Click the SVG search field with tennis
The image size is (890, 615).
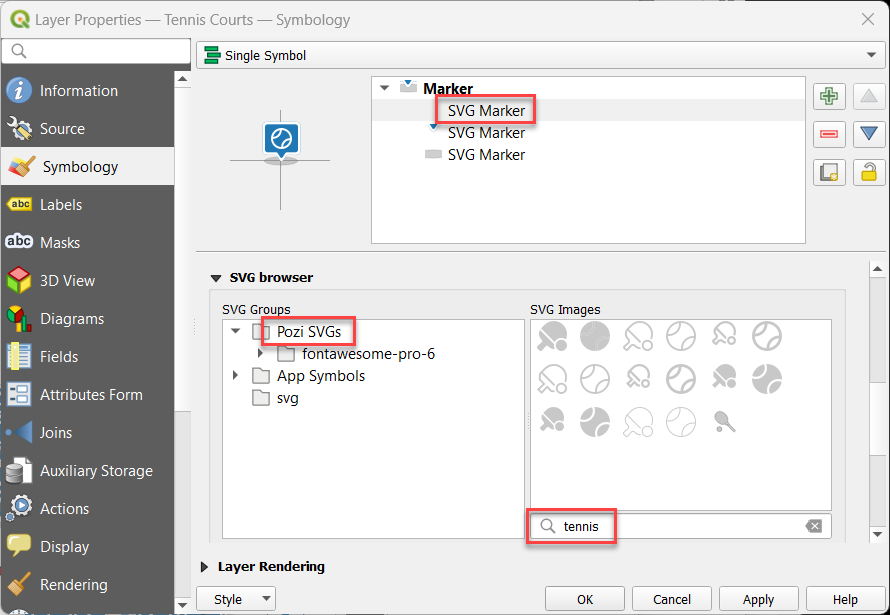(x=680, y=526)
